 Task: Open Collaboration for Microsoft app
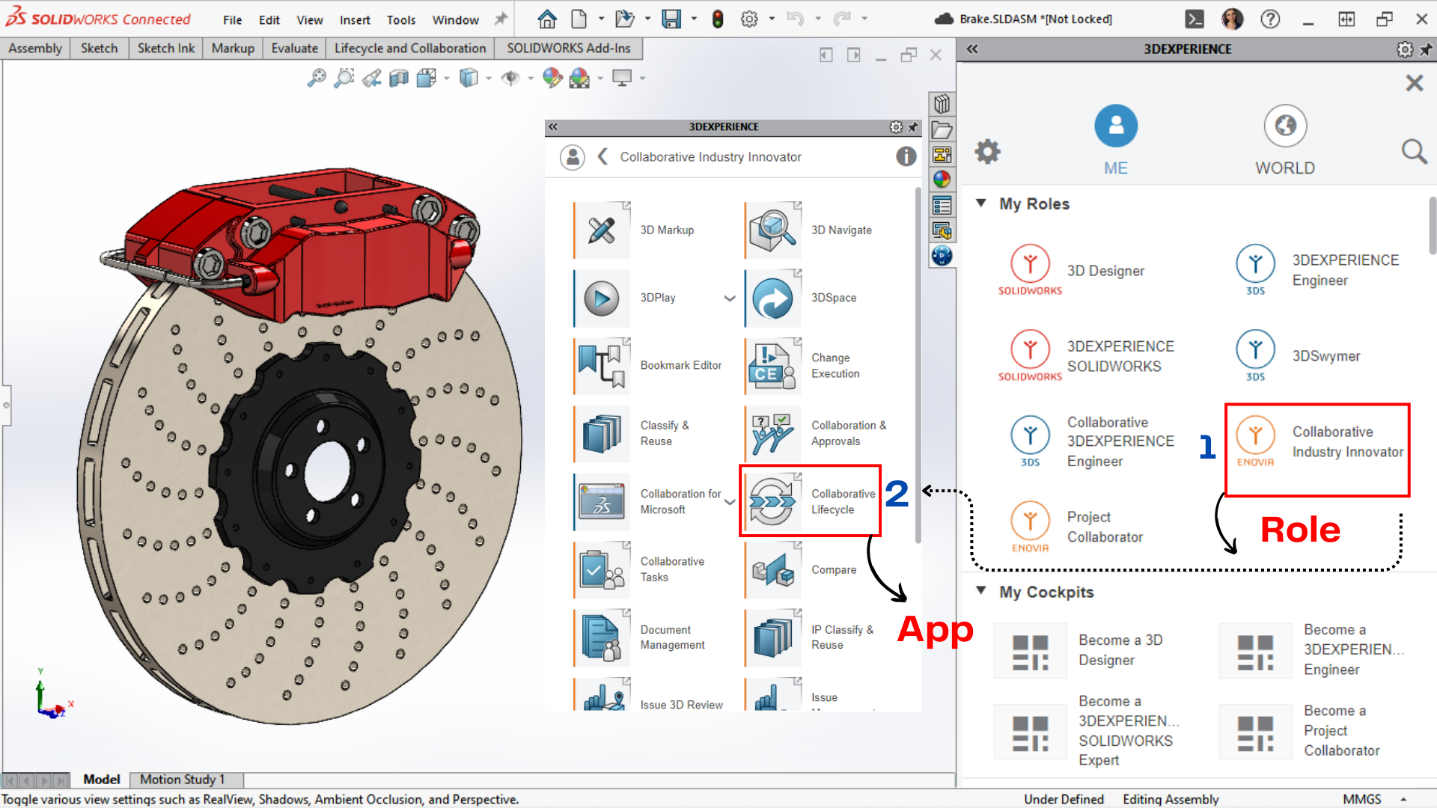coord(602,501)
